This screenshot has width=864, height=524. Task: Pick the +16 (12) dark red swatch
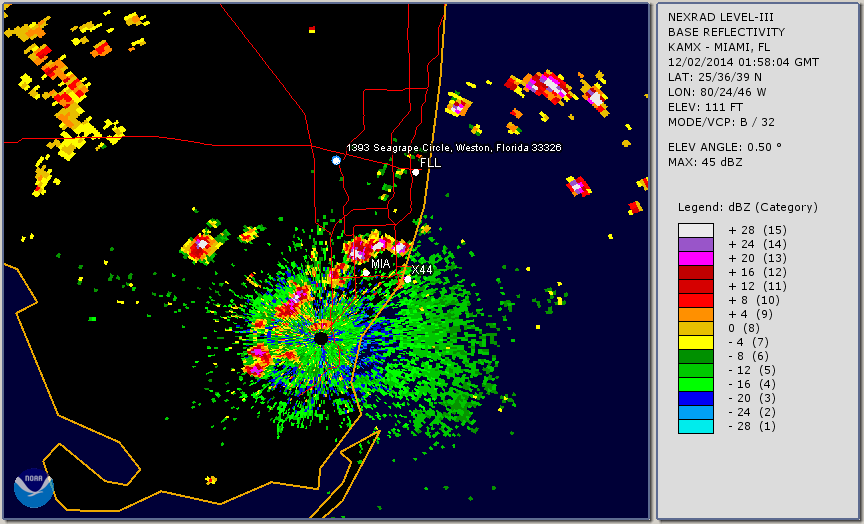point(696,273)
